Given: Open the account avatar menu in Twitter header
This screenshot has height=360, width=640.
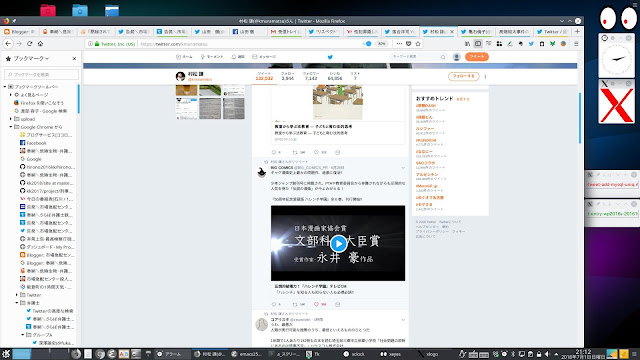Looking at the screenshot, I should (x=457, y=57).
